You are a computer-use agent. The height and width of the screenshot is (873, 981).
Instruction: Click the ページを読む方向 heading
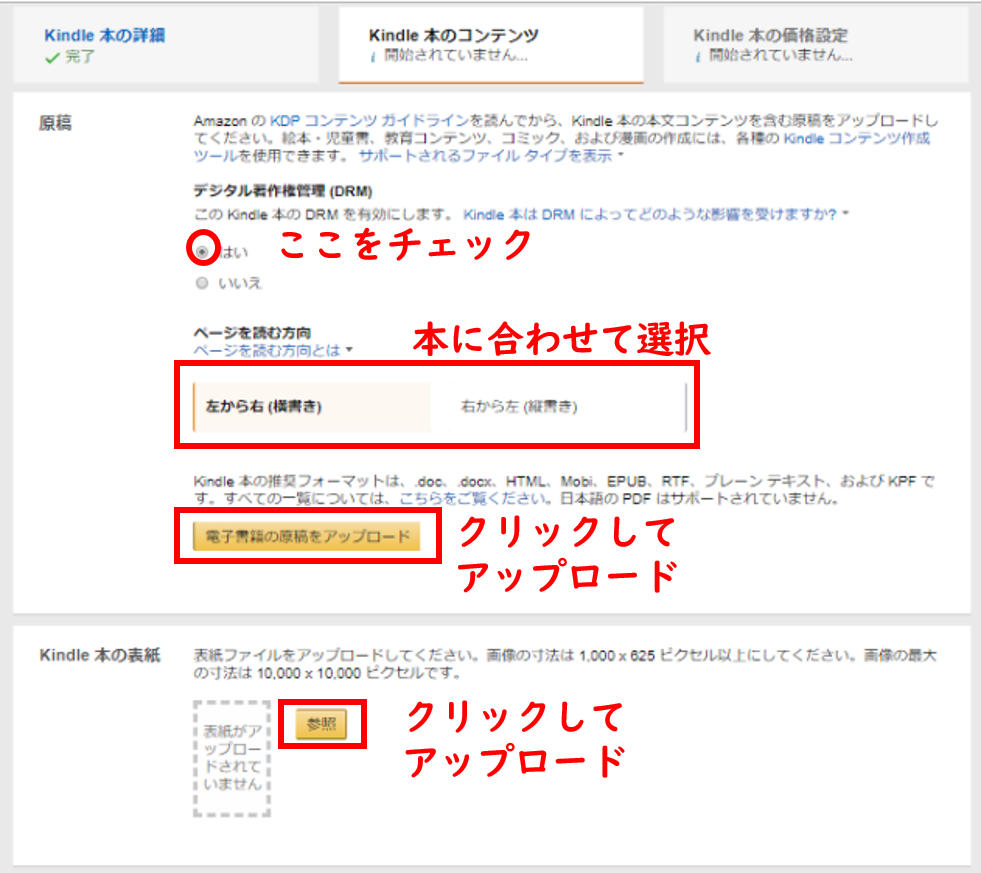253,332
